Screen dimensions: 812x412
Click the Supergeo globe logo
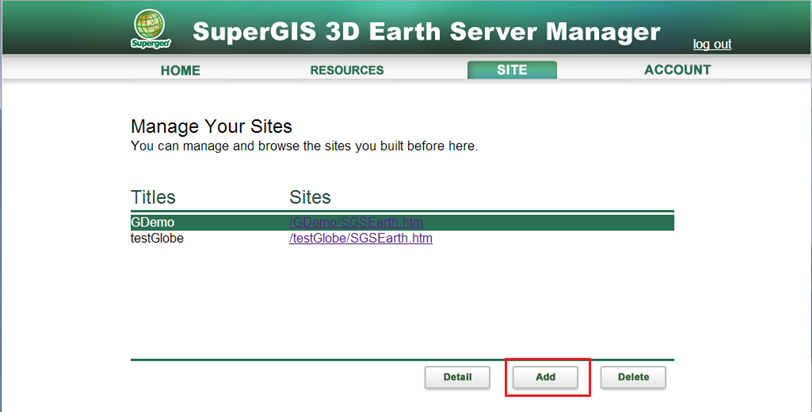point(150,29)
